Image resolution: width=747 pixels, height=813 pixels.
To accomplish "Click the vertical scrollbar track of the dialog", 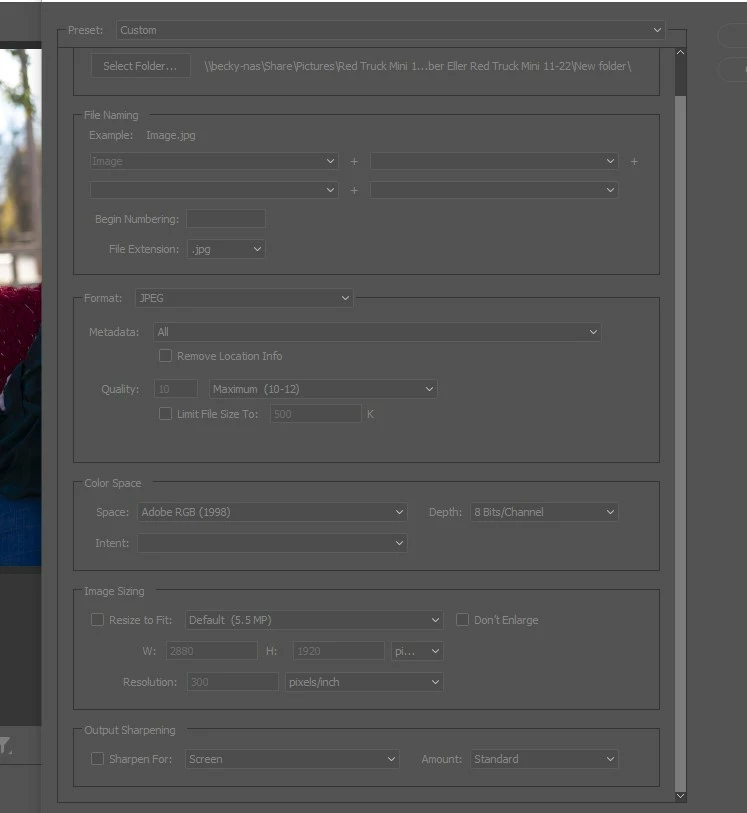I will tap(681, 441).
